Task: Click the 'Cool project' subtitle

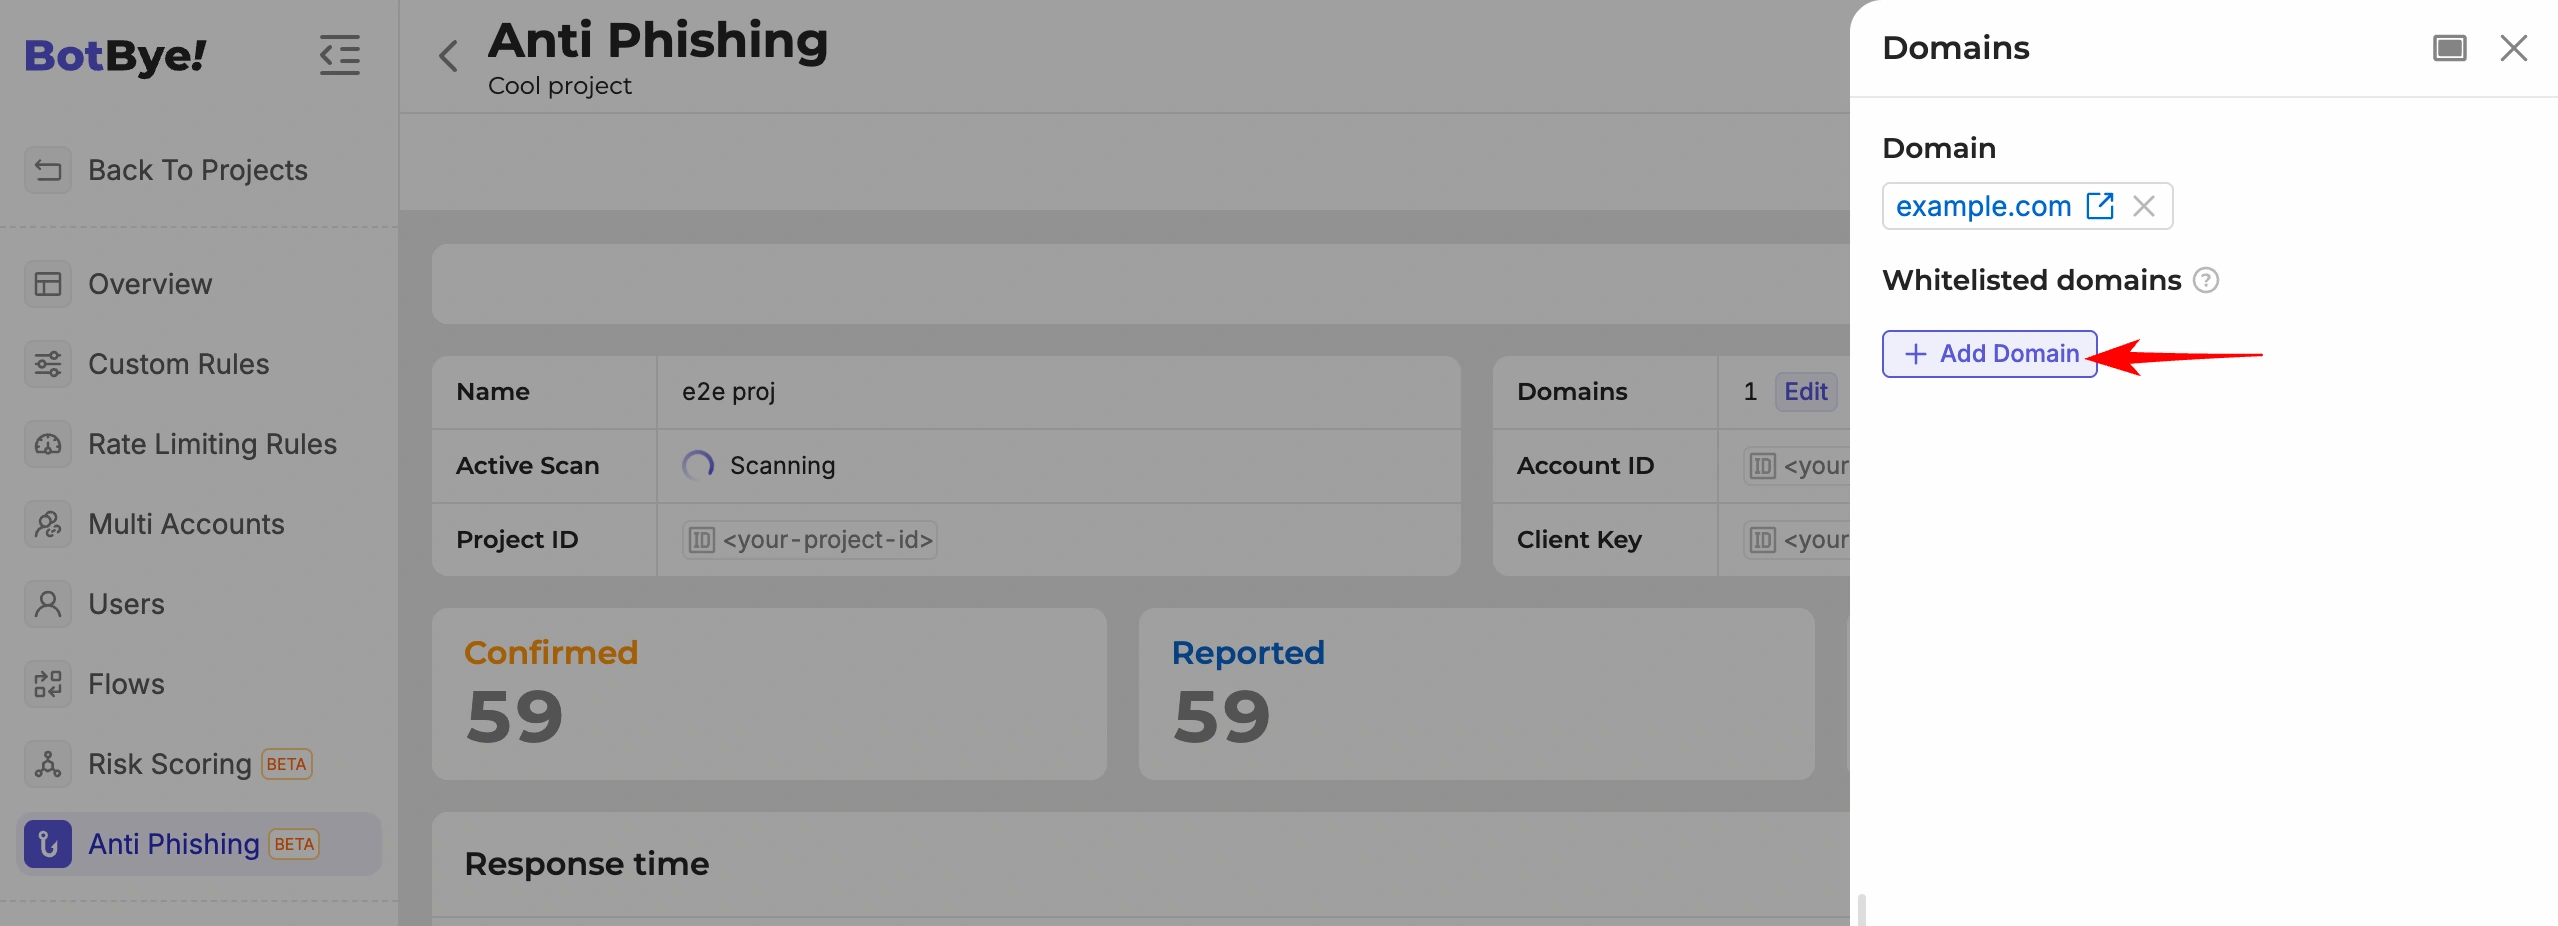Action: pos(560,86)
